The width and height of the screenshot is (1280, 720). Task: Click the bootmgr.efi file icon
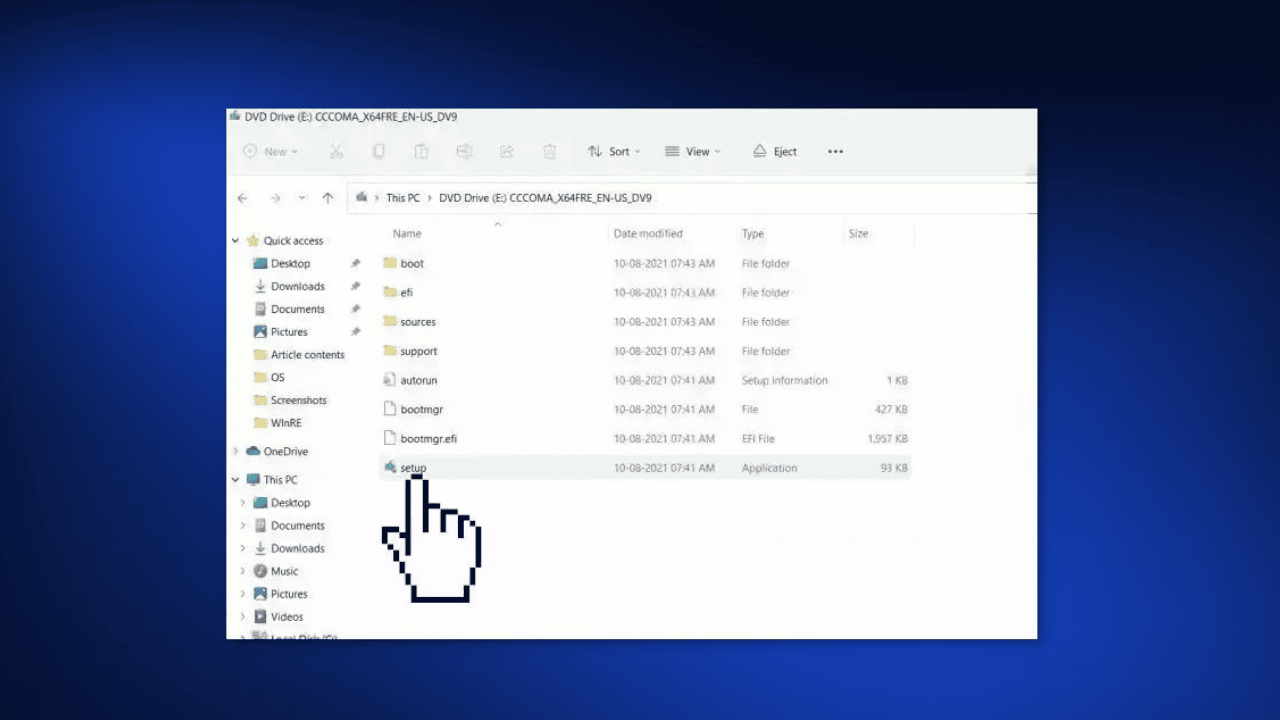(x=391, y=438)
